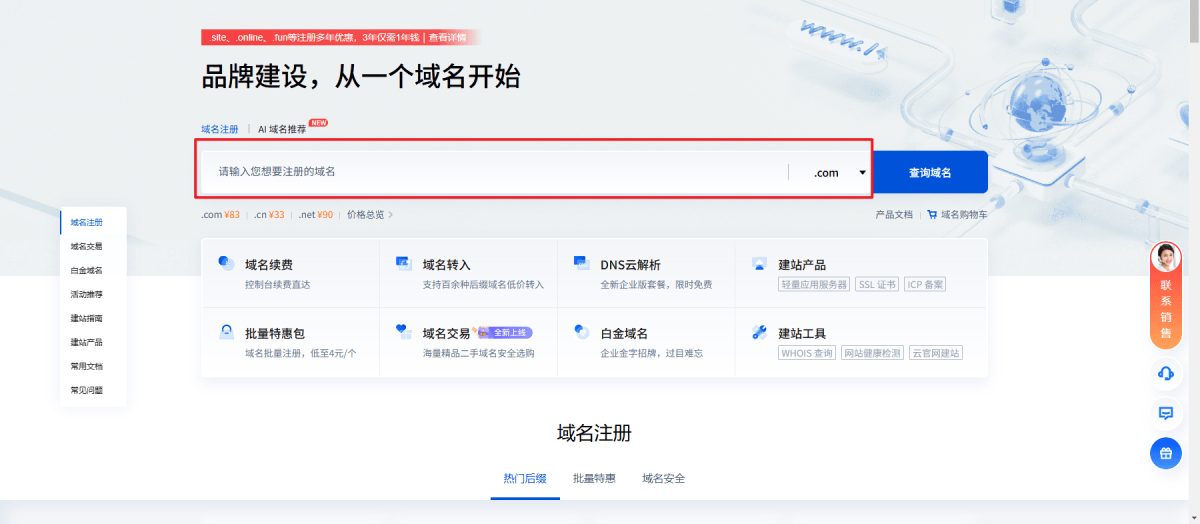
Task: Click the domain name input field
Action: click(495, 172)
